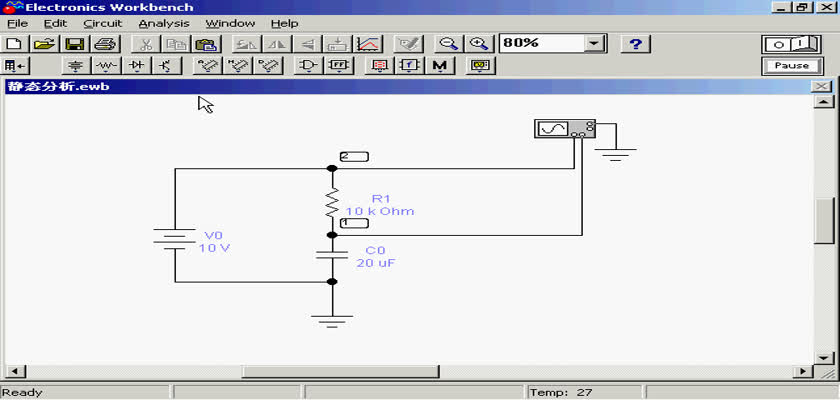840x400 pixels.
Task: Open the zoom percentage dropdown
Action: tap(596, 44)
